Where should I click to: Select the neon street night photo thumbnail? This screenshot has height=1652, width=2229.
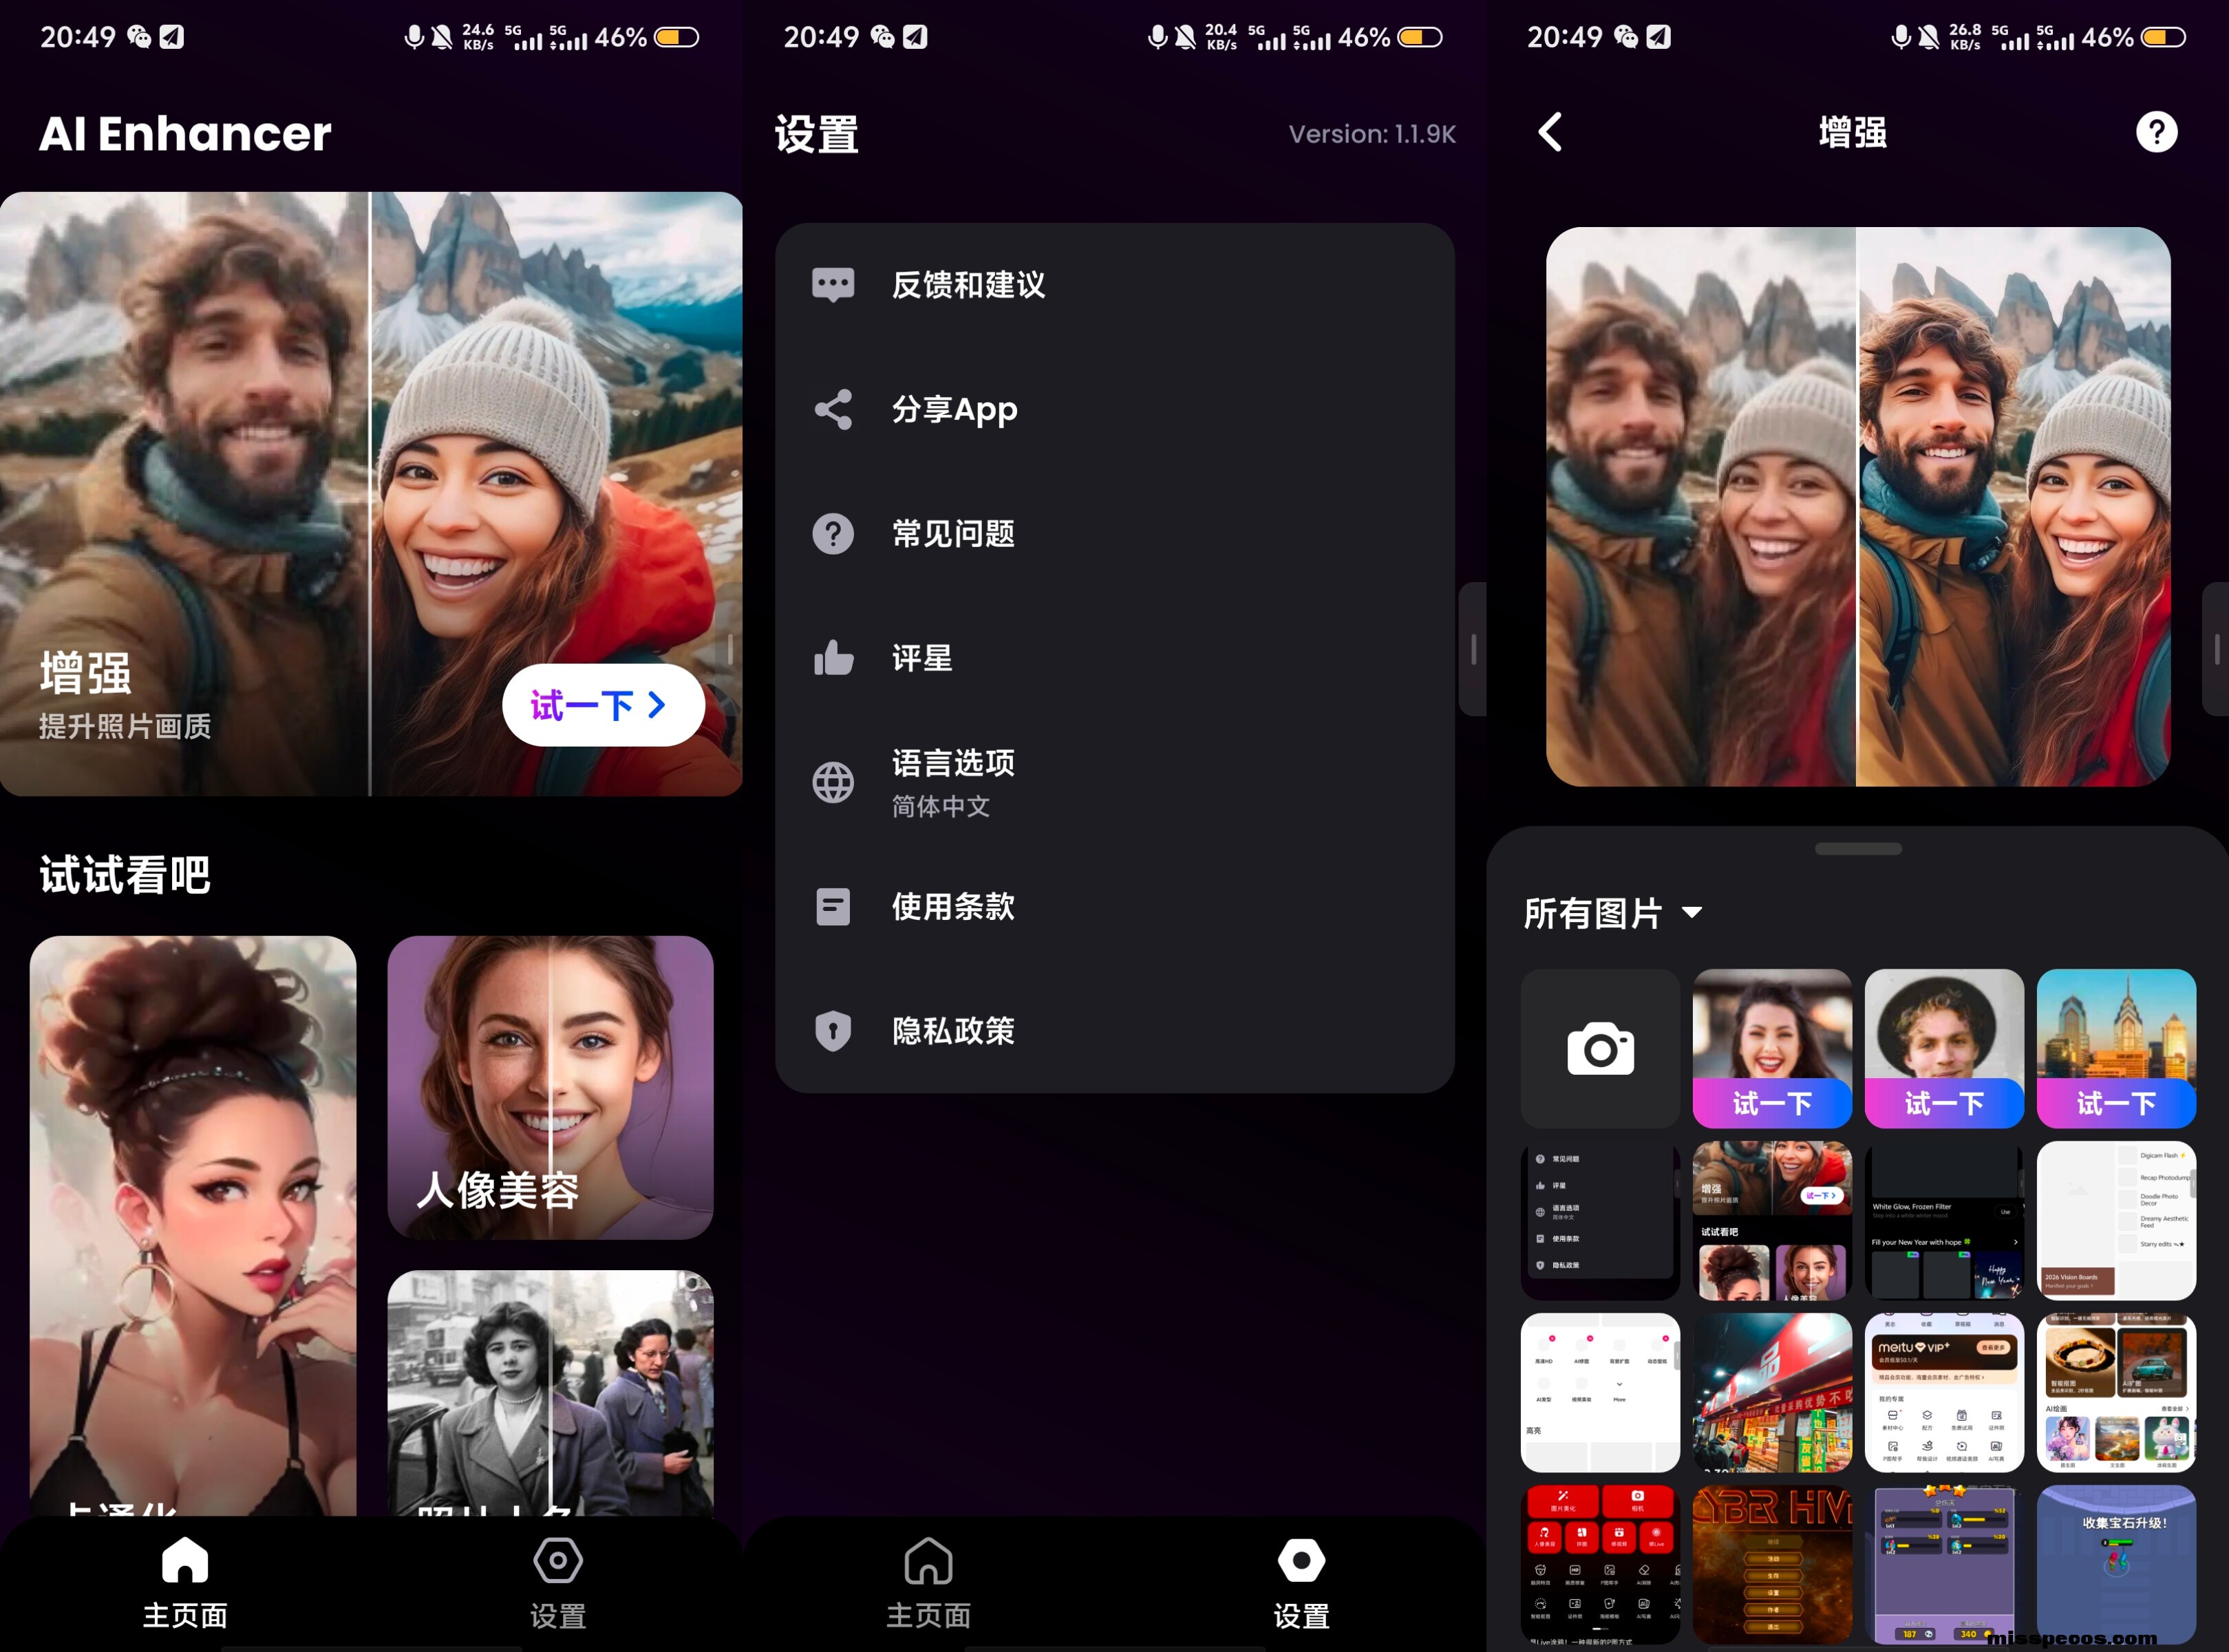click(x=1771, y=1392)
